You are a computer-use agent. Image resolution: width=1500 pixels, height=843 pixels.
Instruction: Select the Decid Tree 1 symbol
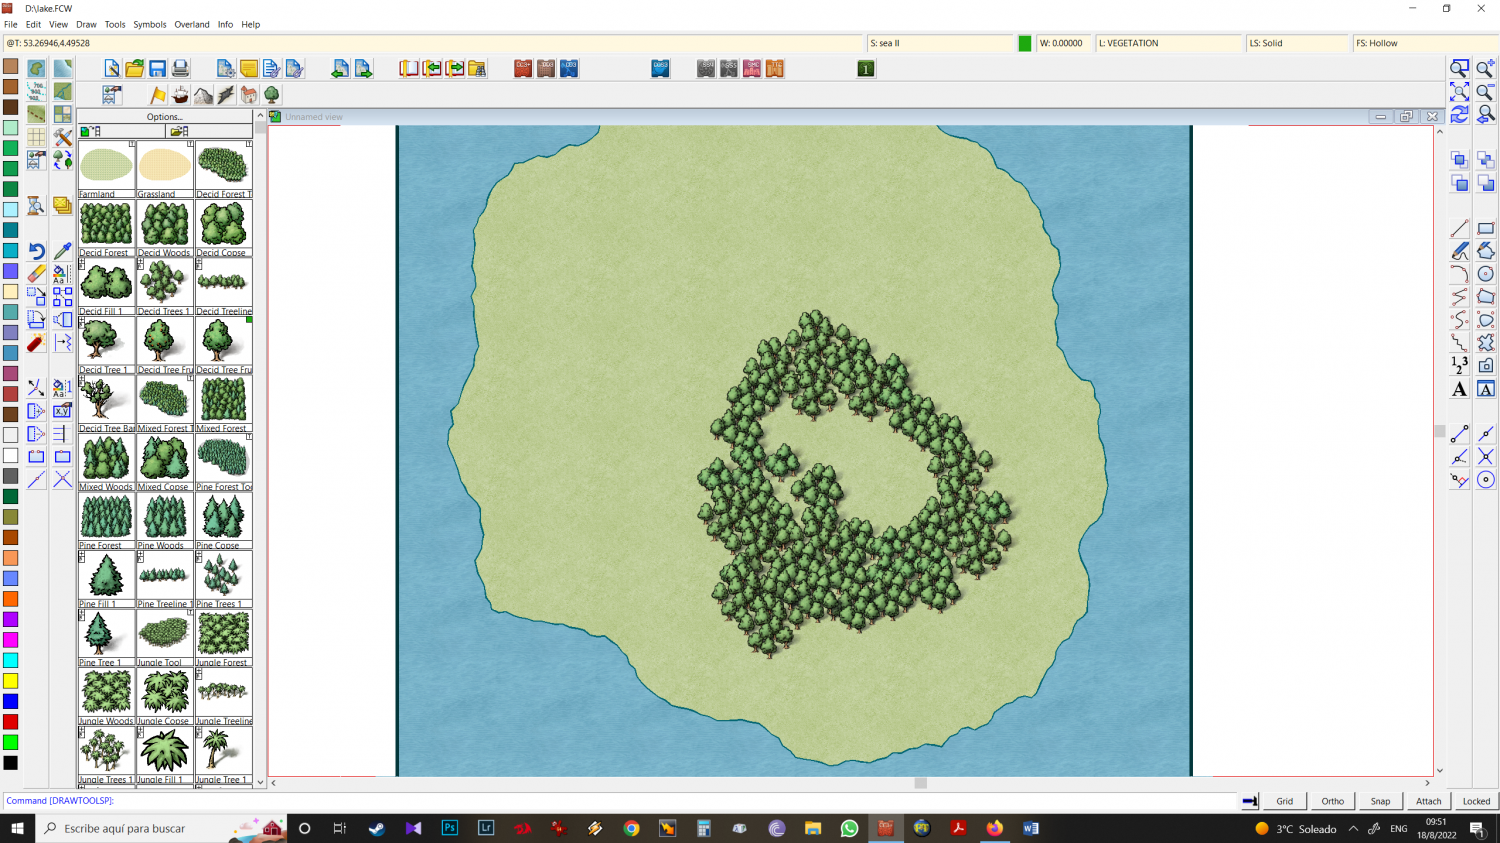[x=106, y=345]
